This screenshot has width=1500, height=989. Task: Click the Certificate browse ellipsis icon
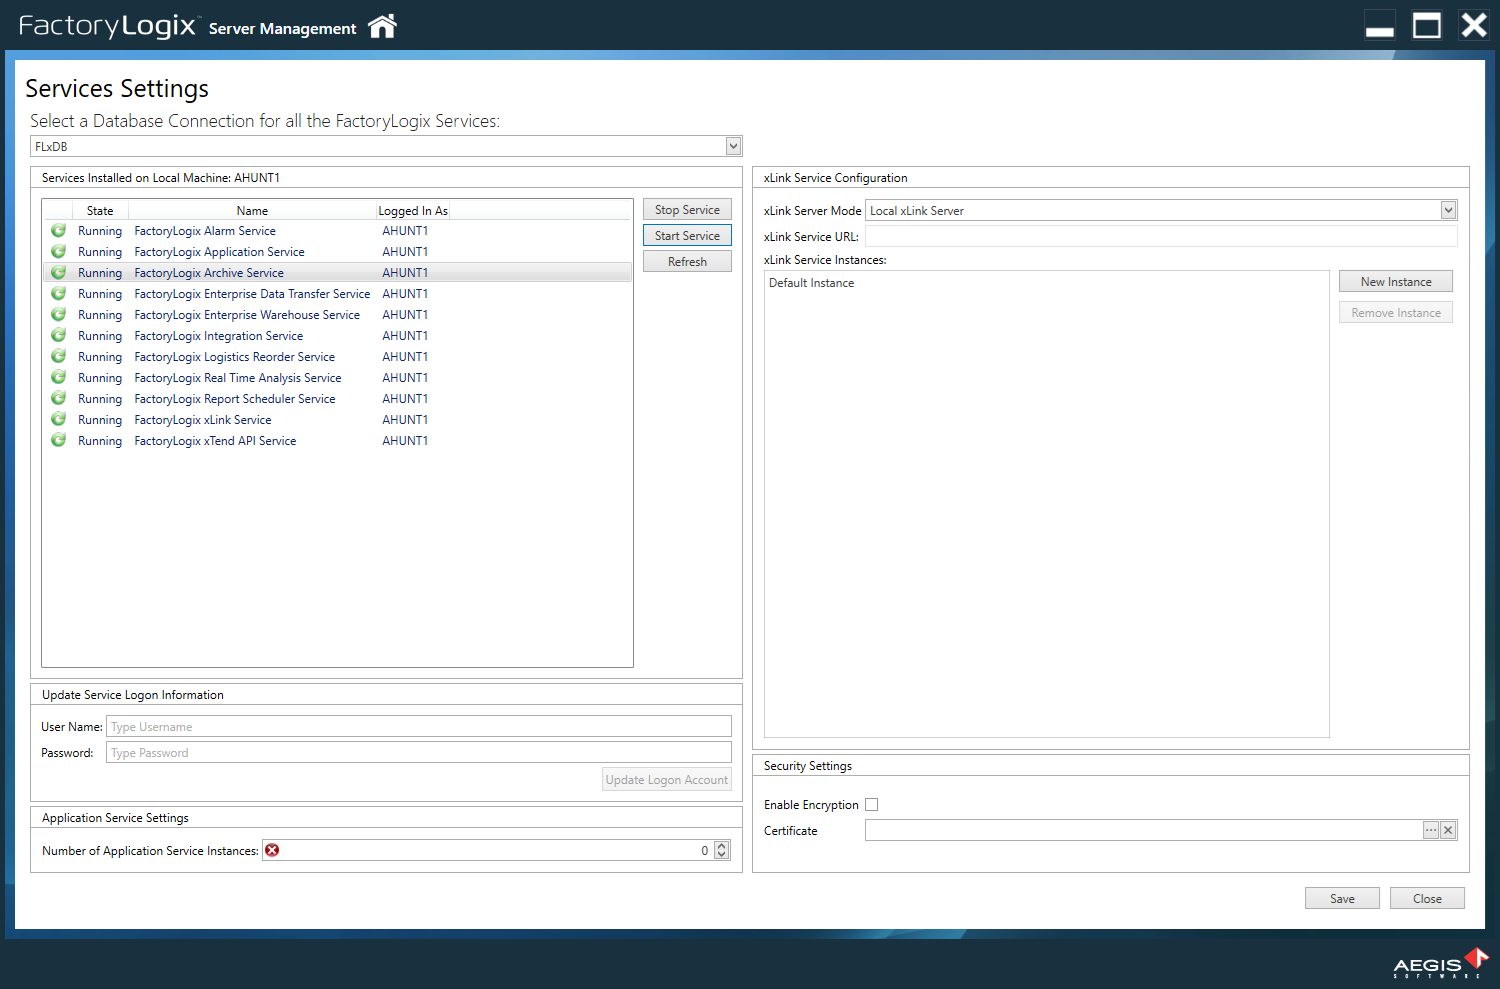coord(1431,830)
